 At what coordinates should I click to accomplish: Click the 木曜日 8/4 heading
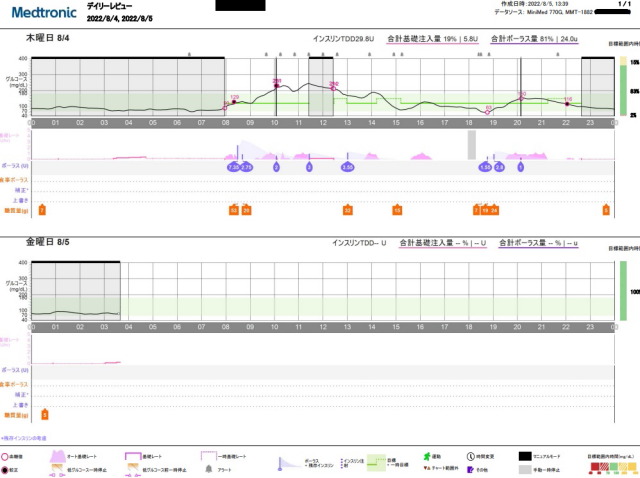pos(47,38)
